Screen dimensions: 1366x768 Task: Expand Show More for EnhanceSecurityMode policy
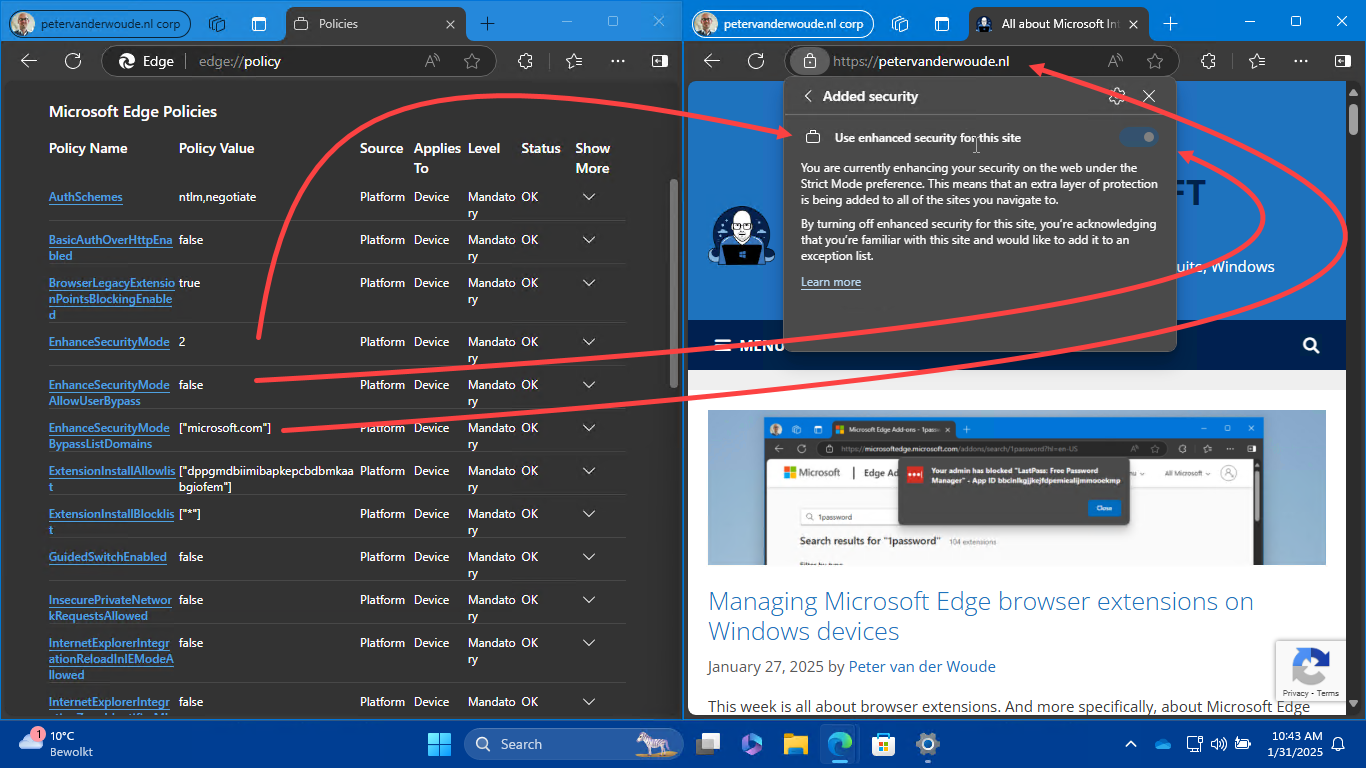pyautogui.click(x=589, y=342)
